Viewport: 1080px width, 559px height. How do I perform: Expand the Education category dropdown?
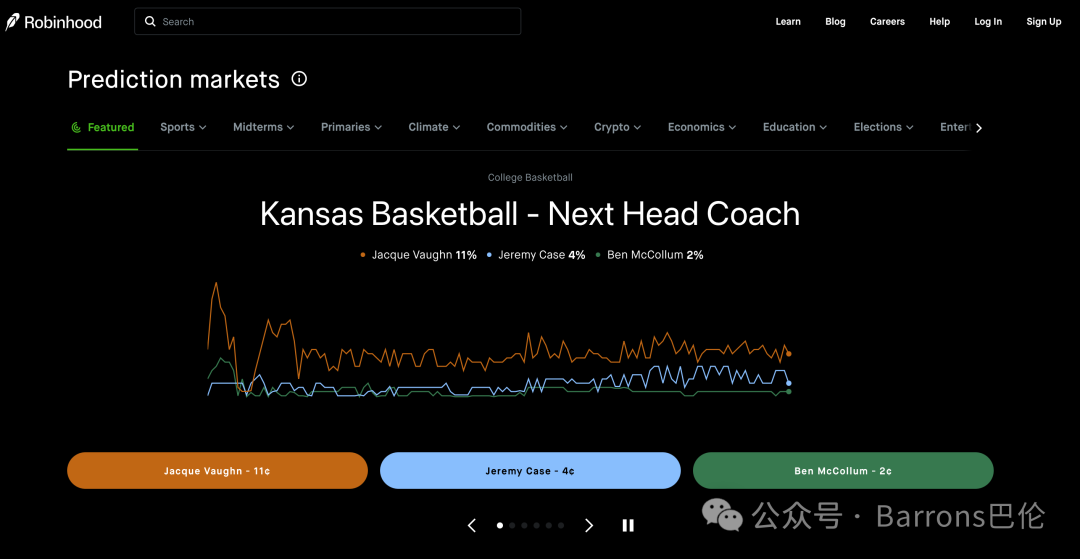point(795,127)
